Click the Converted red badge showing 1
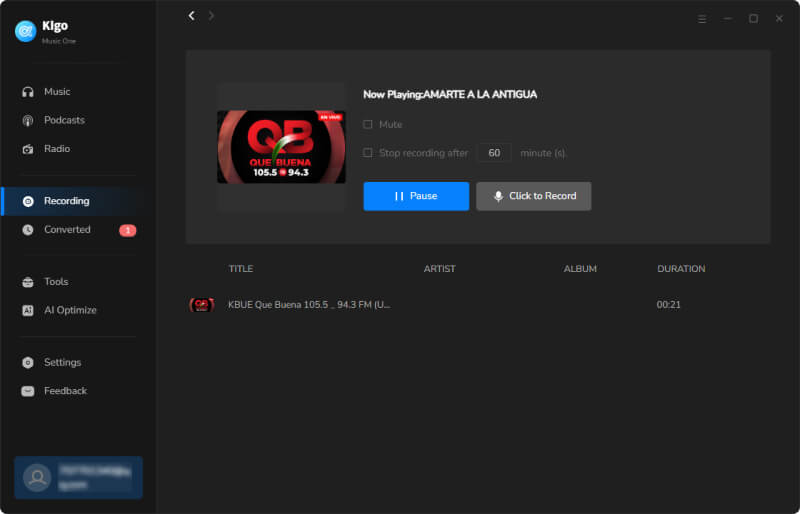800x514 pixels. 128,230
